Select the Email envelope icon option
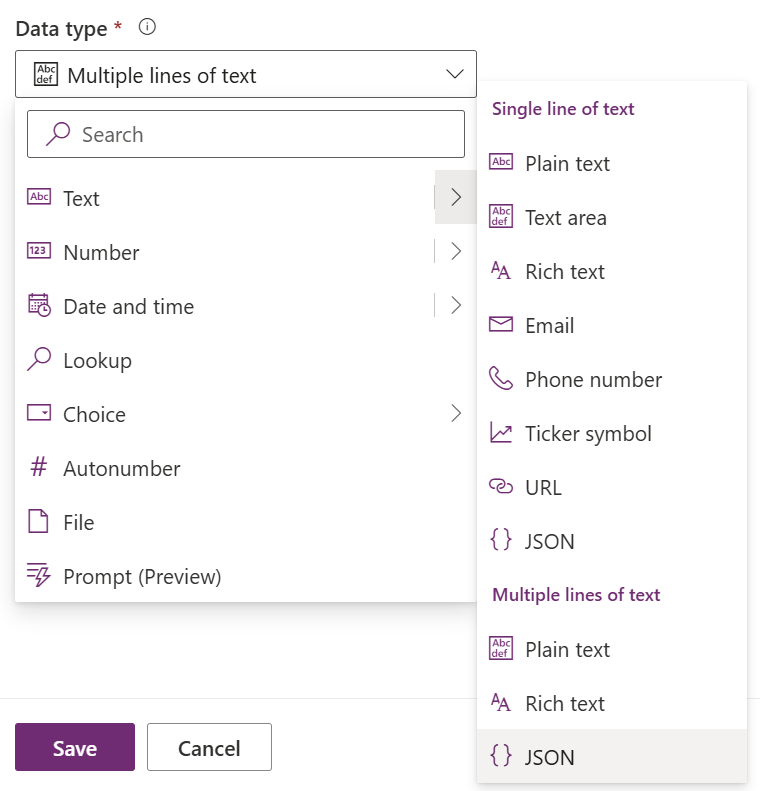Screen dimensions: 760x791 pyautogui.click(x=500, y=325)
